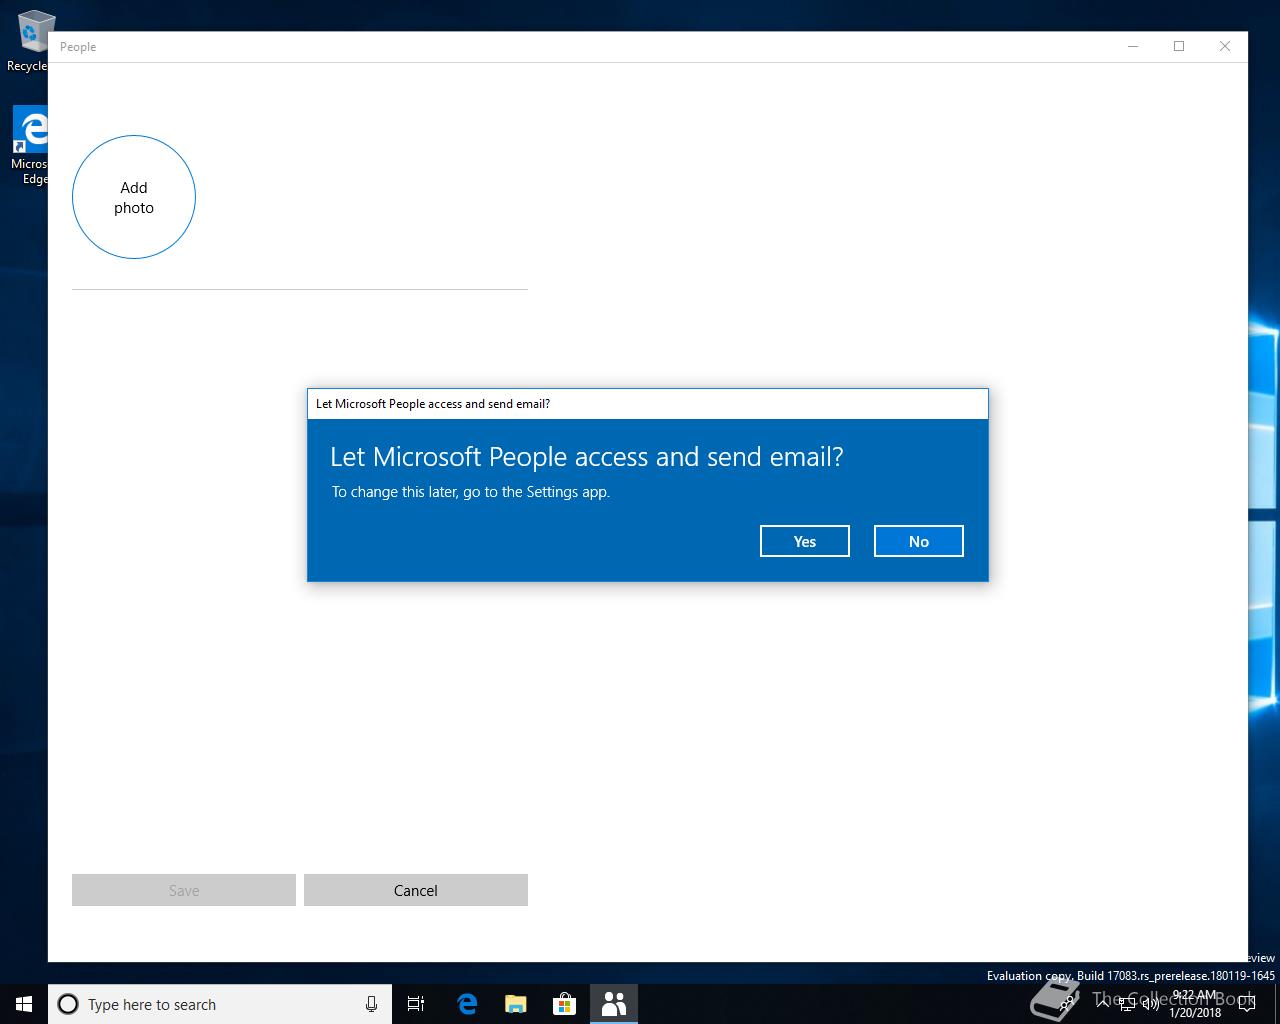Open Microsoft Store from the taskbar
Viewport: 1280px width, 1024px height.
click(565, 1004)
